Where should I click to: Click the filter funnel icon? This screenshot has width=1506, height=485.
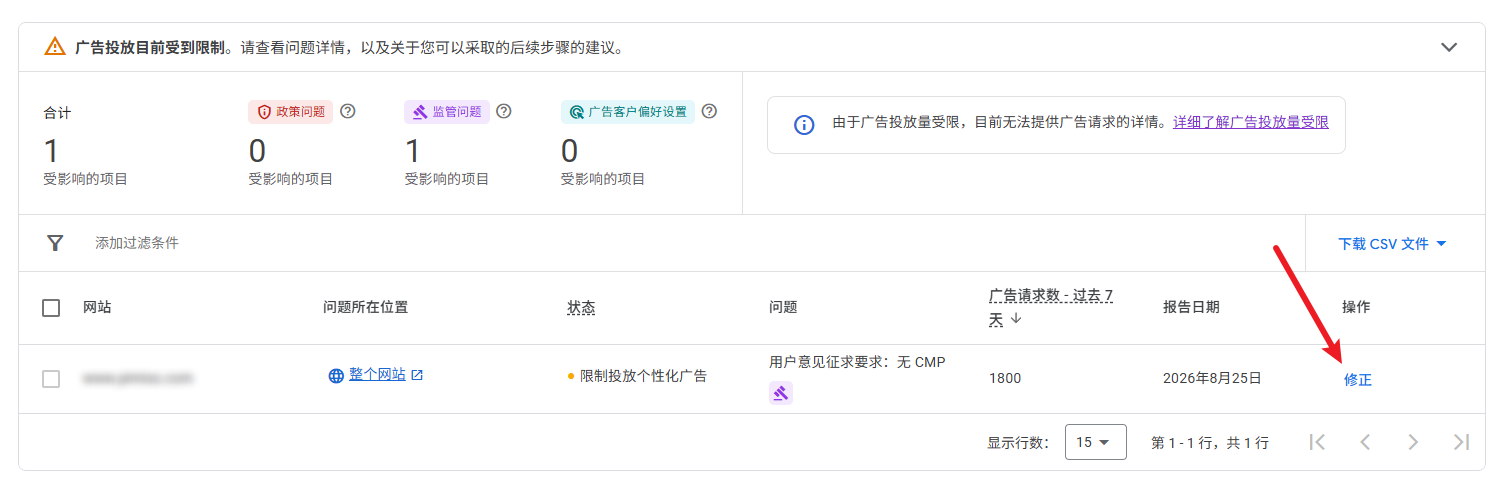click(x=56, y=243)
